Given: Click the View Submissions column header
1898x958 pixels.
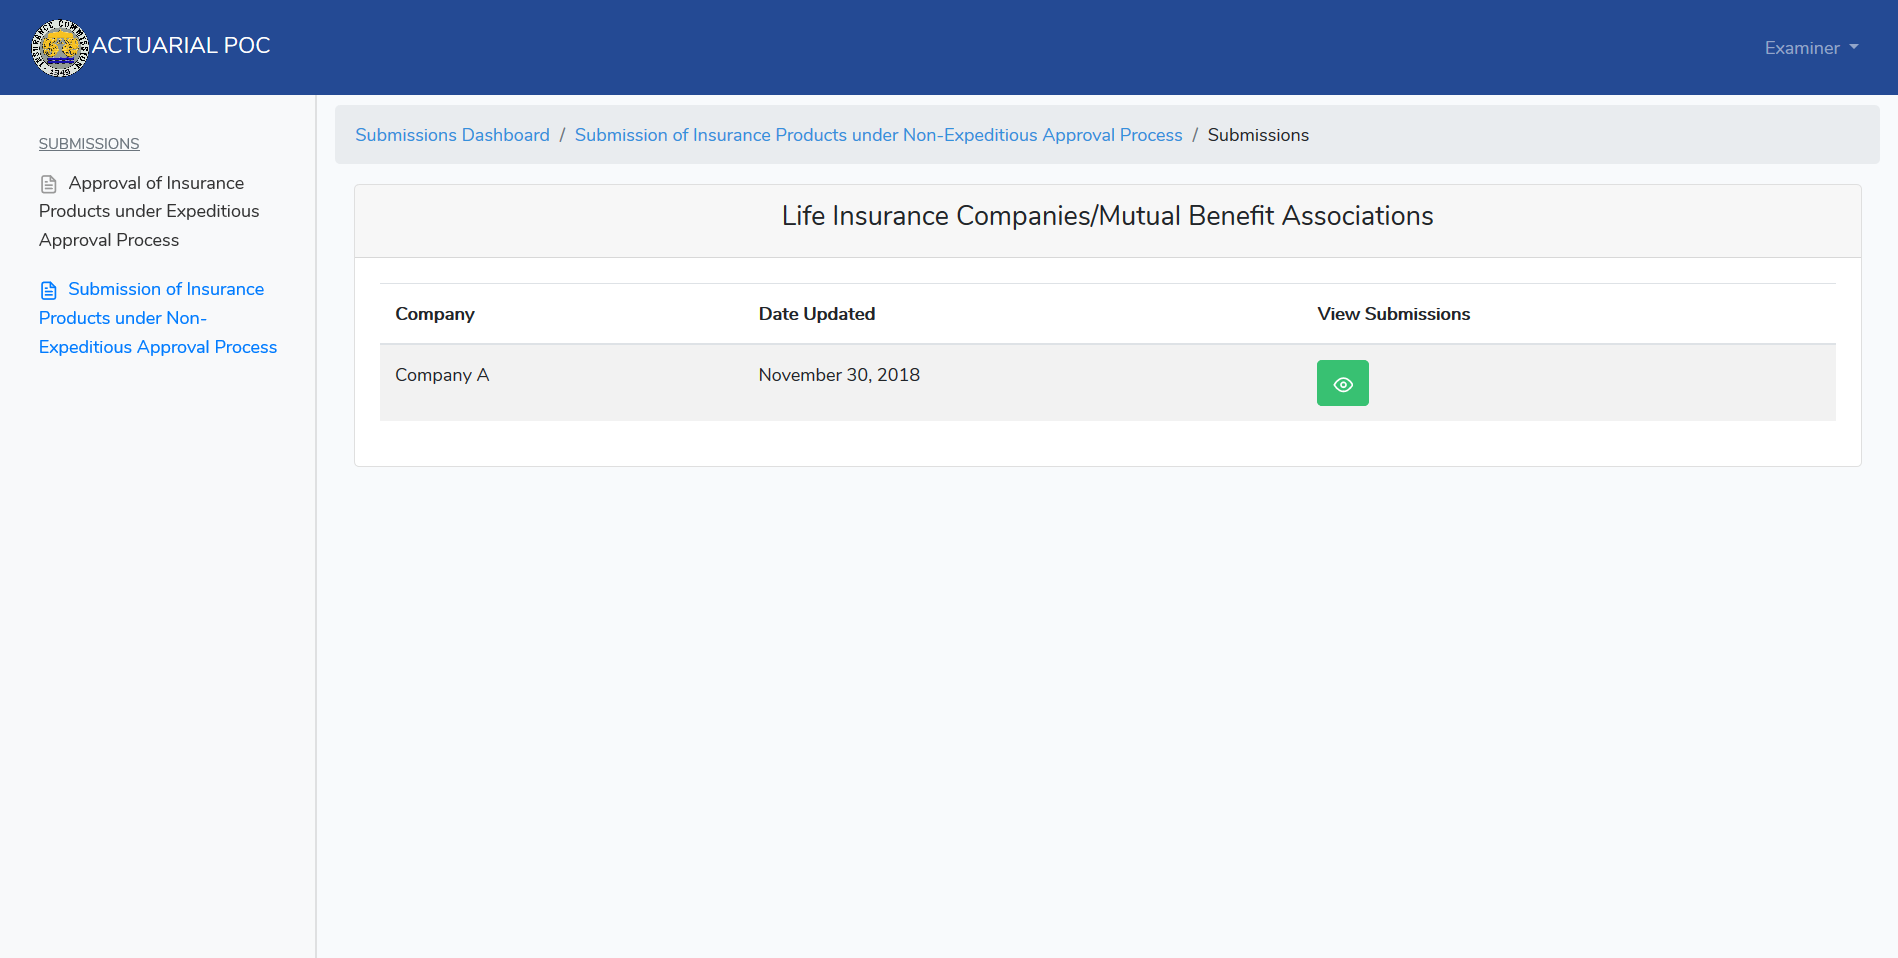Looking at the screenshot, I should [1394, 314].
